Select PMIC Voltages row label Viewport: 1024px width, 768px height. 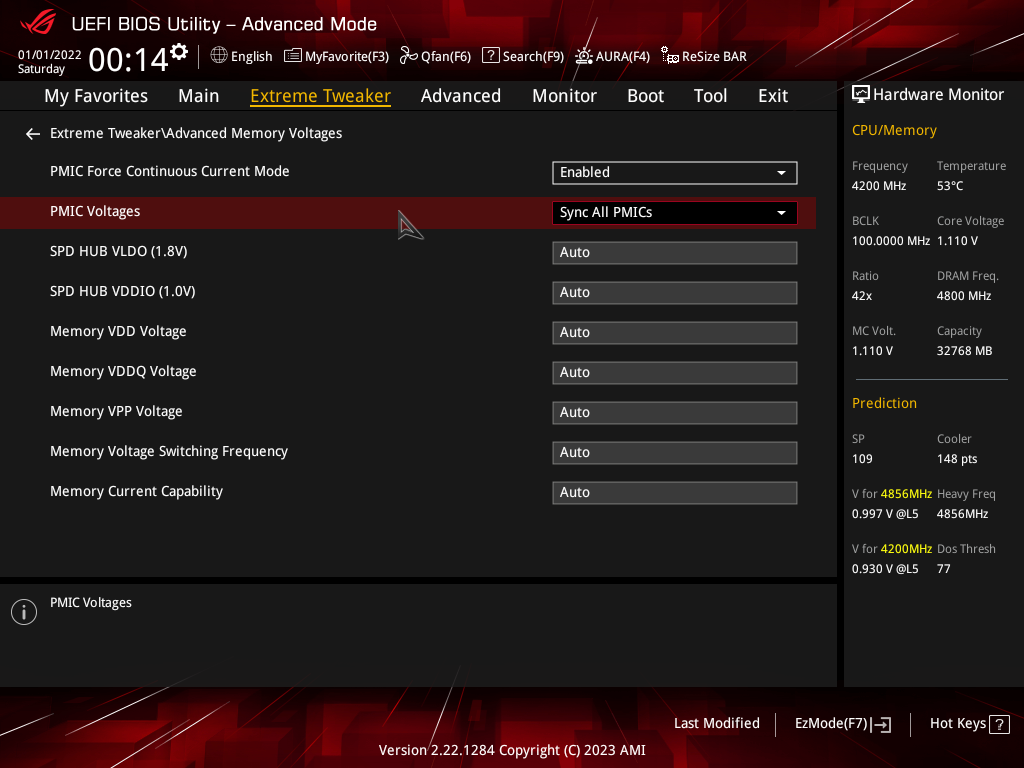pos(95,212)
